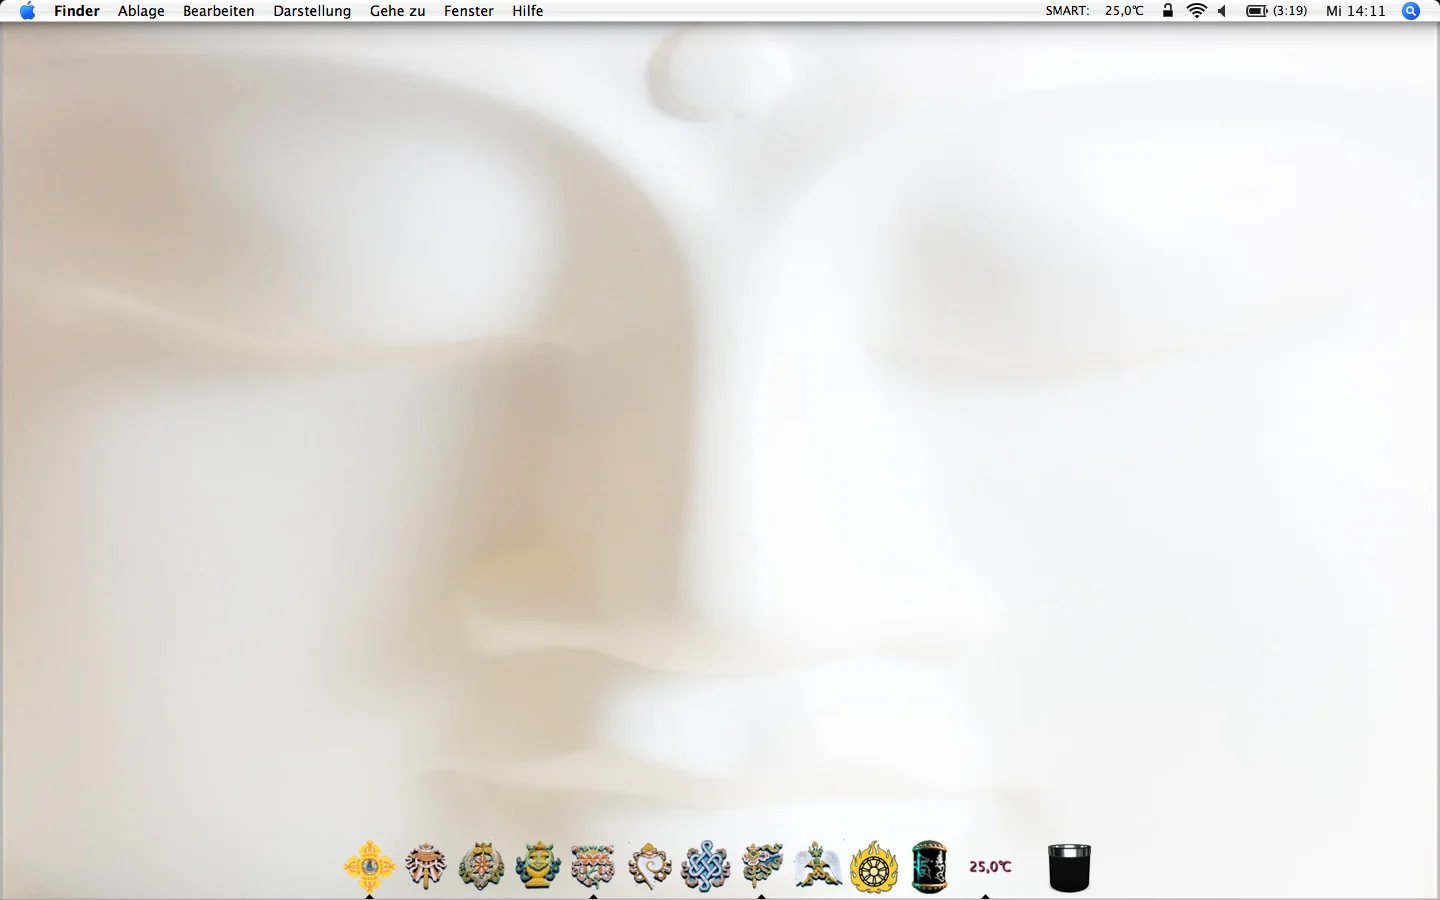This screenshot has width=1440, height=900.
Task: Click the Mi 14:11 clock
Action: [1355, 11]
